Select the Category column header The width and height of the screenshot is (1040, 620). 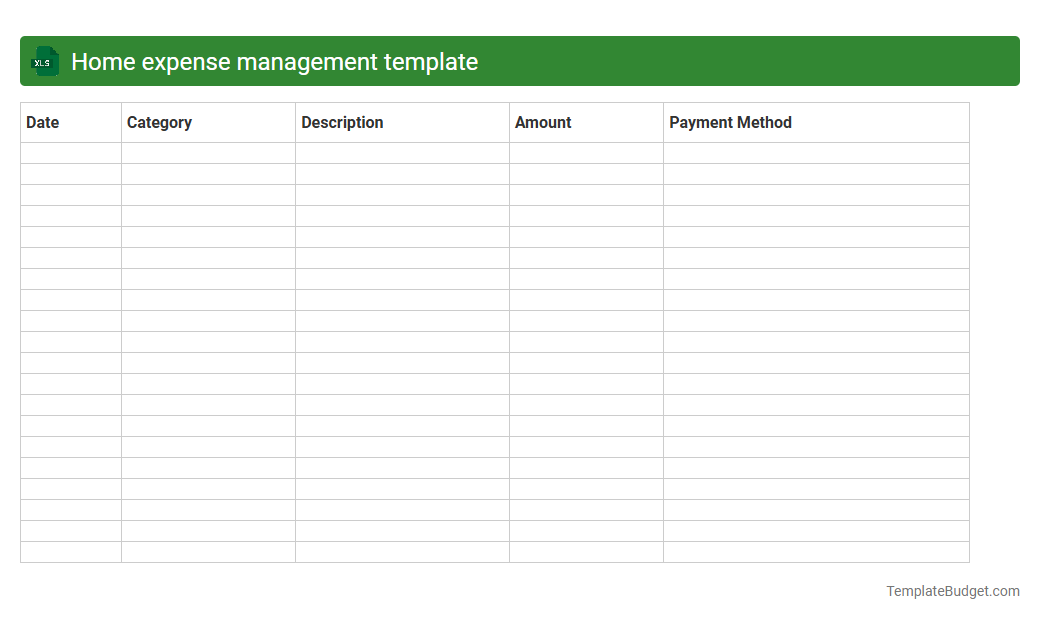pos(159,122)
